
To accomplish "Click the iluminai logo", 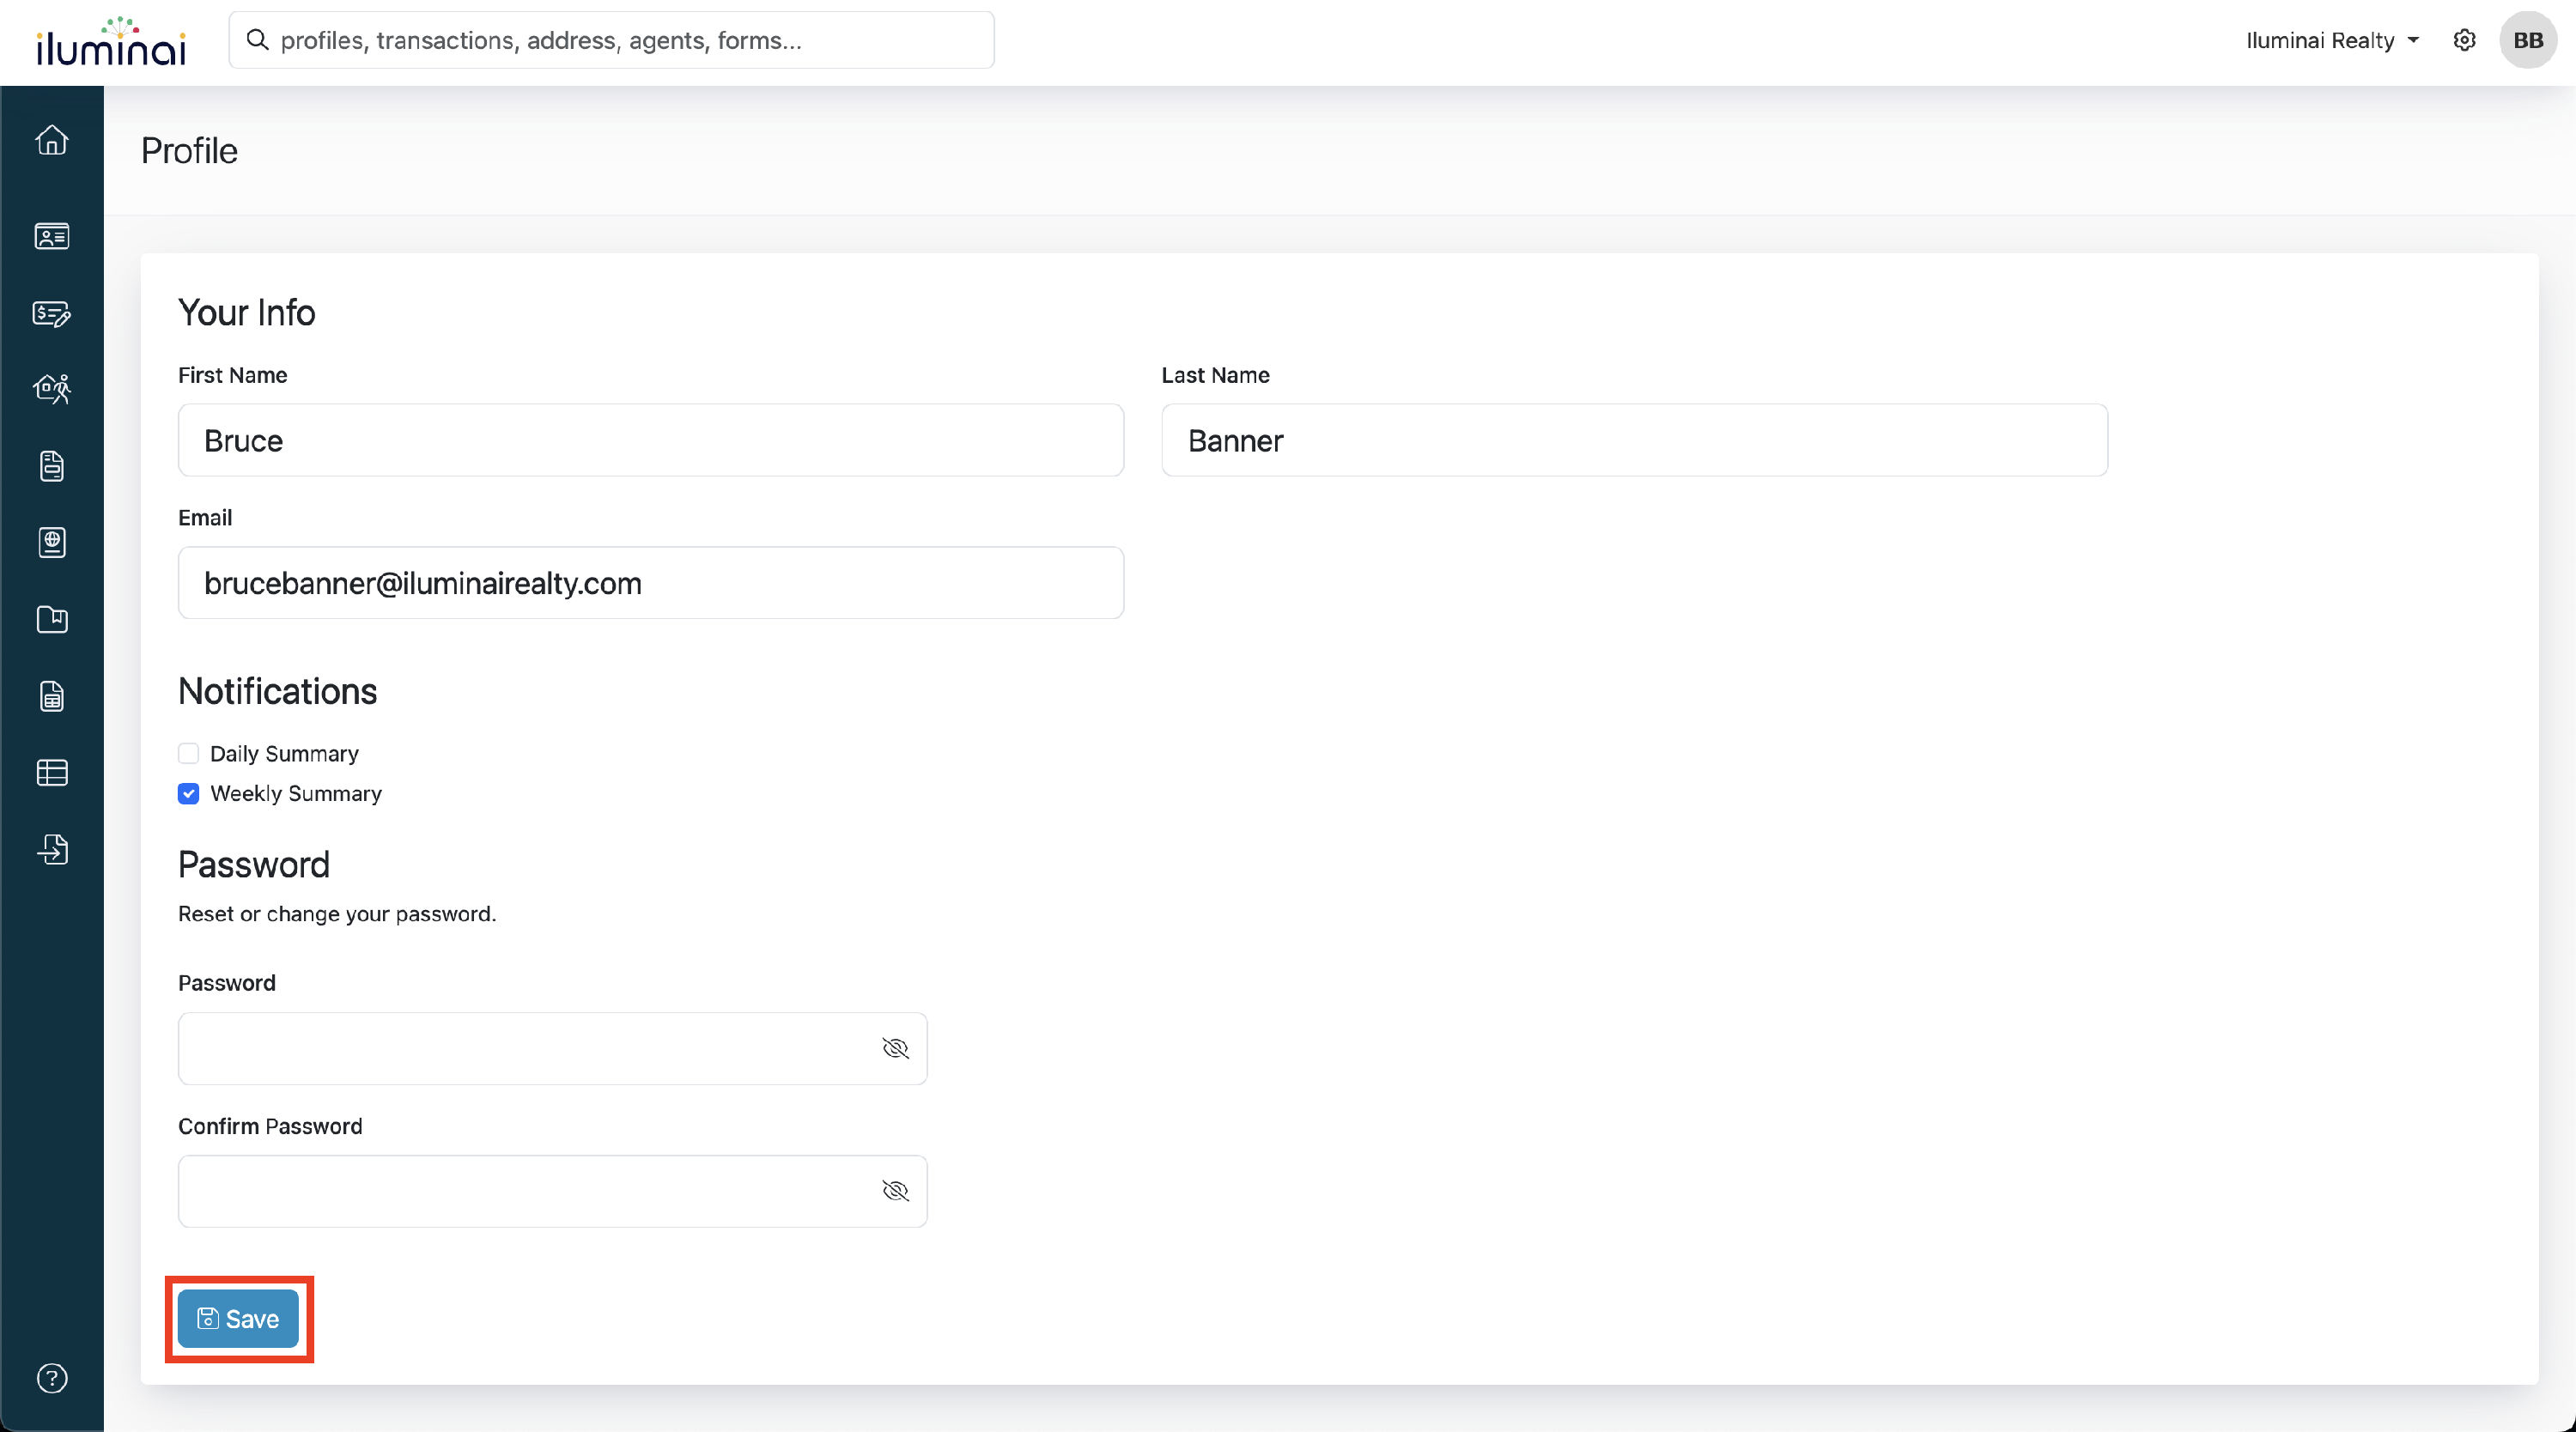I will pos(111,42).
